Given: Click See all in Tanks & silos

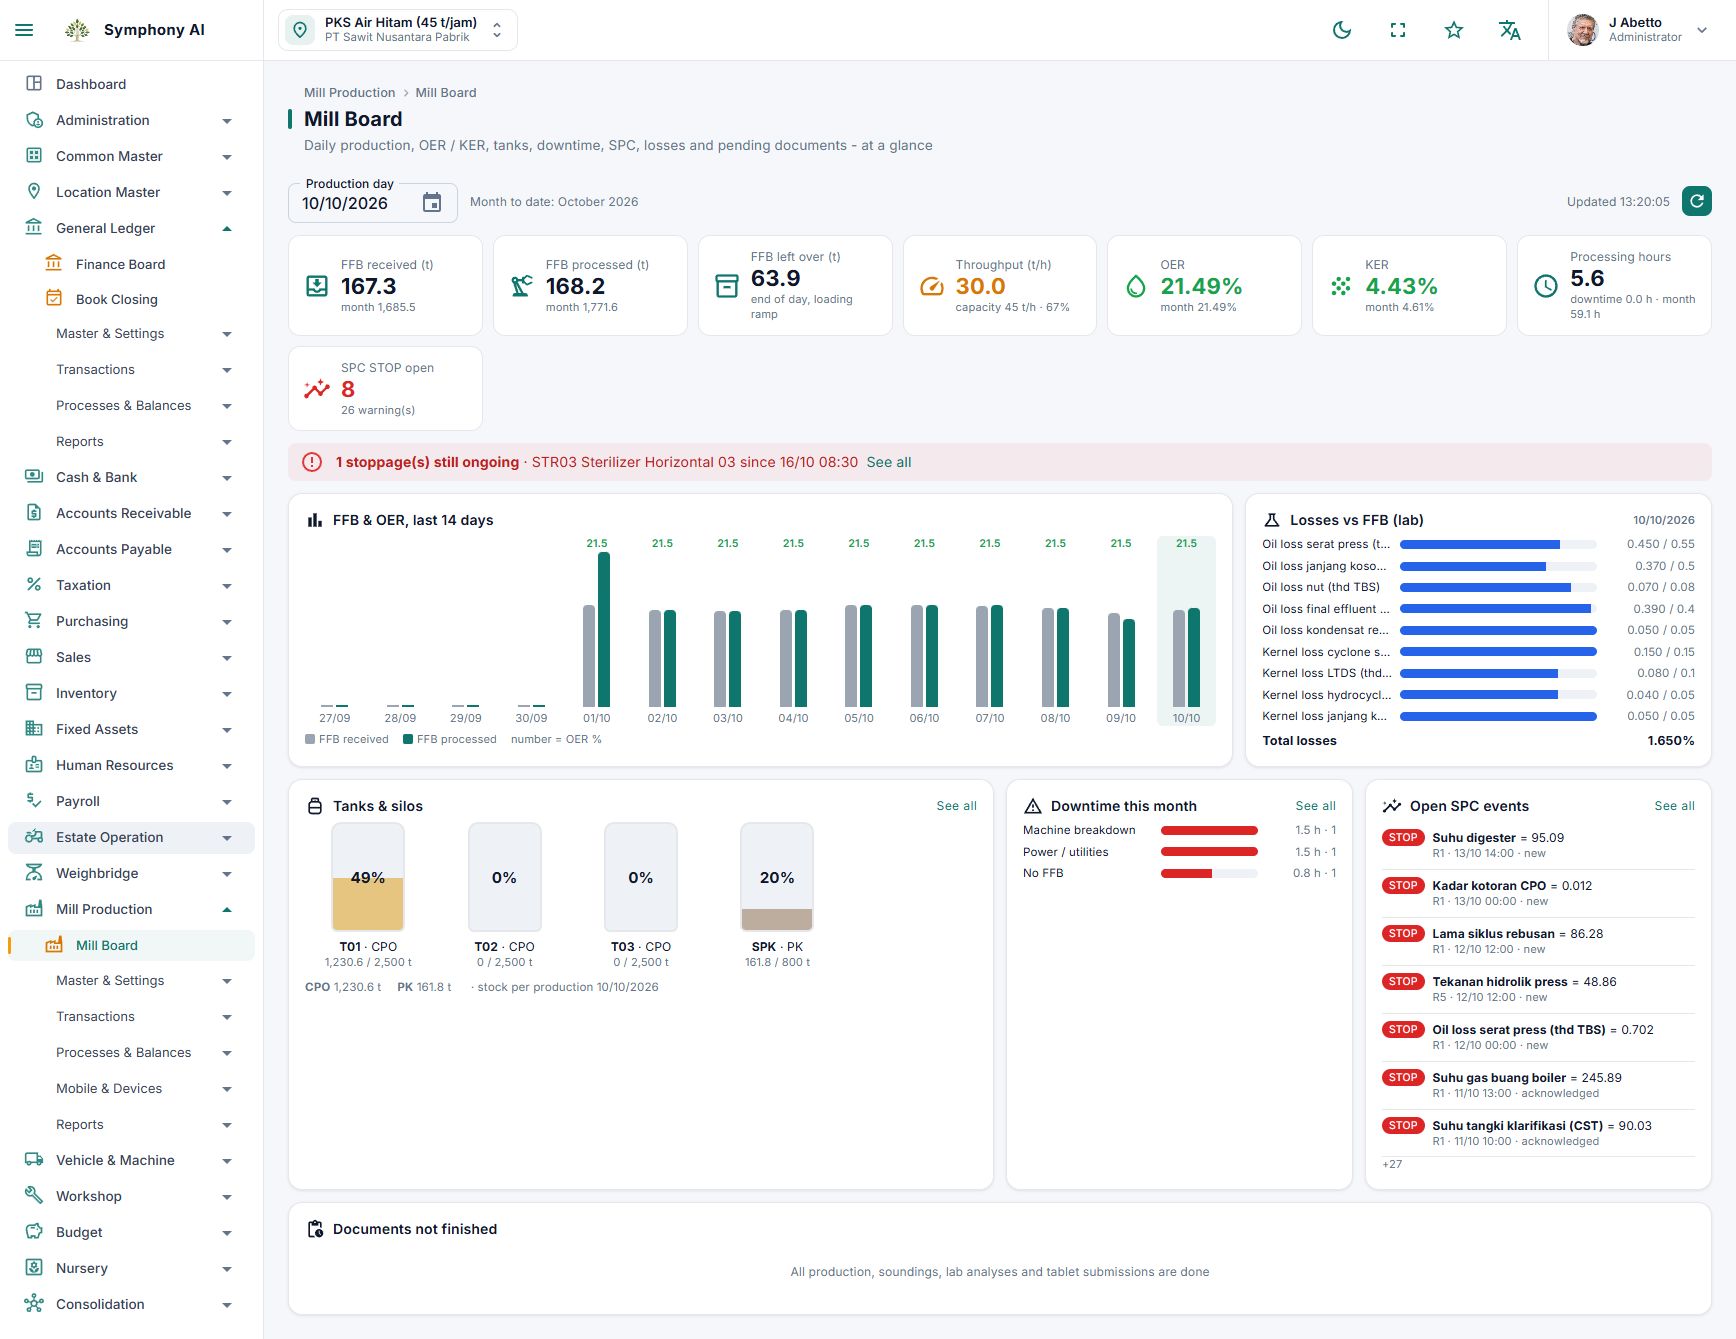Looking at the screenshot, I should coord(956,806).
